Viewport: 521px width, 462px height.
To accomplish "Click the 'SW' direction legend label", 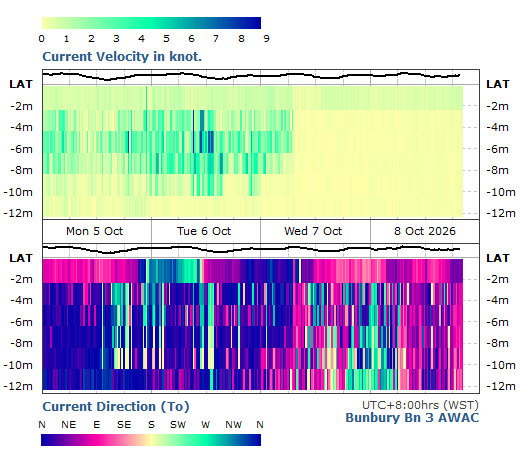I will [178, 425].
